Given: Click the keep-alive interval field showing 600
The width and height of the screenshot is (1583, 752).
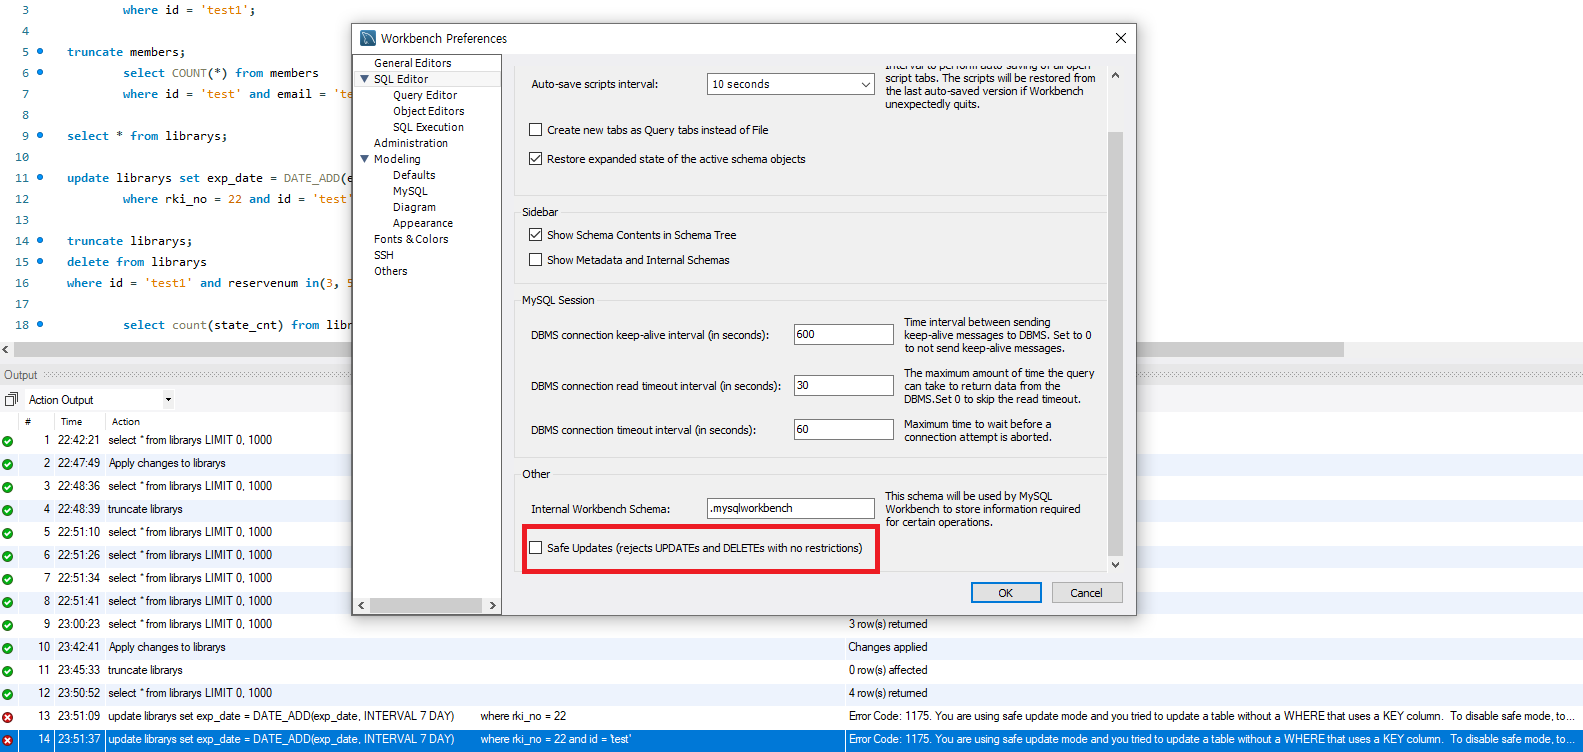Looking at the screenshot, I should 843,335.
